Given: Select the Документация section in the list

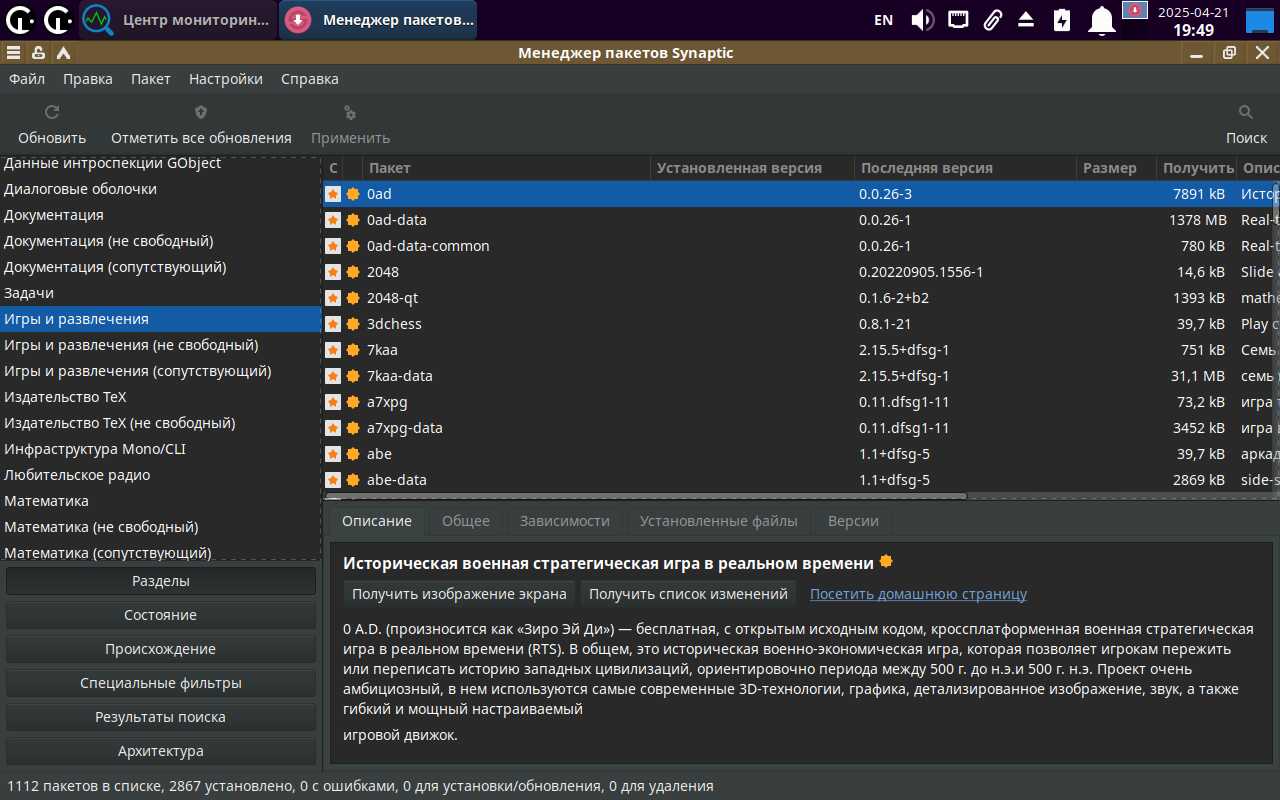Looking at the screenshot, I should coord(160,215).
